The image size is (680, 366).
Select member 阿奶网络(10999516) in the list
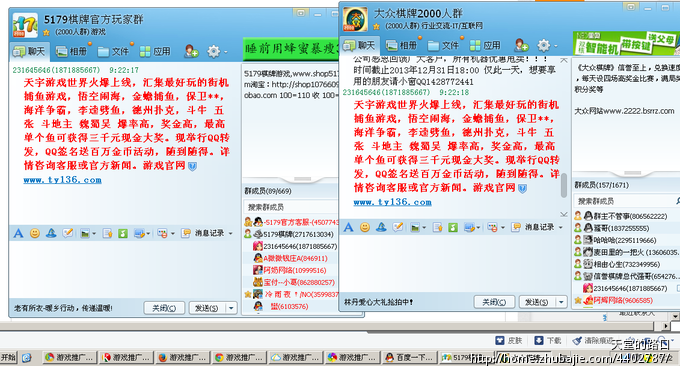(291, 271)
